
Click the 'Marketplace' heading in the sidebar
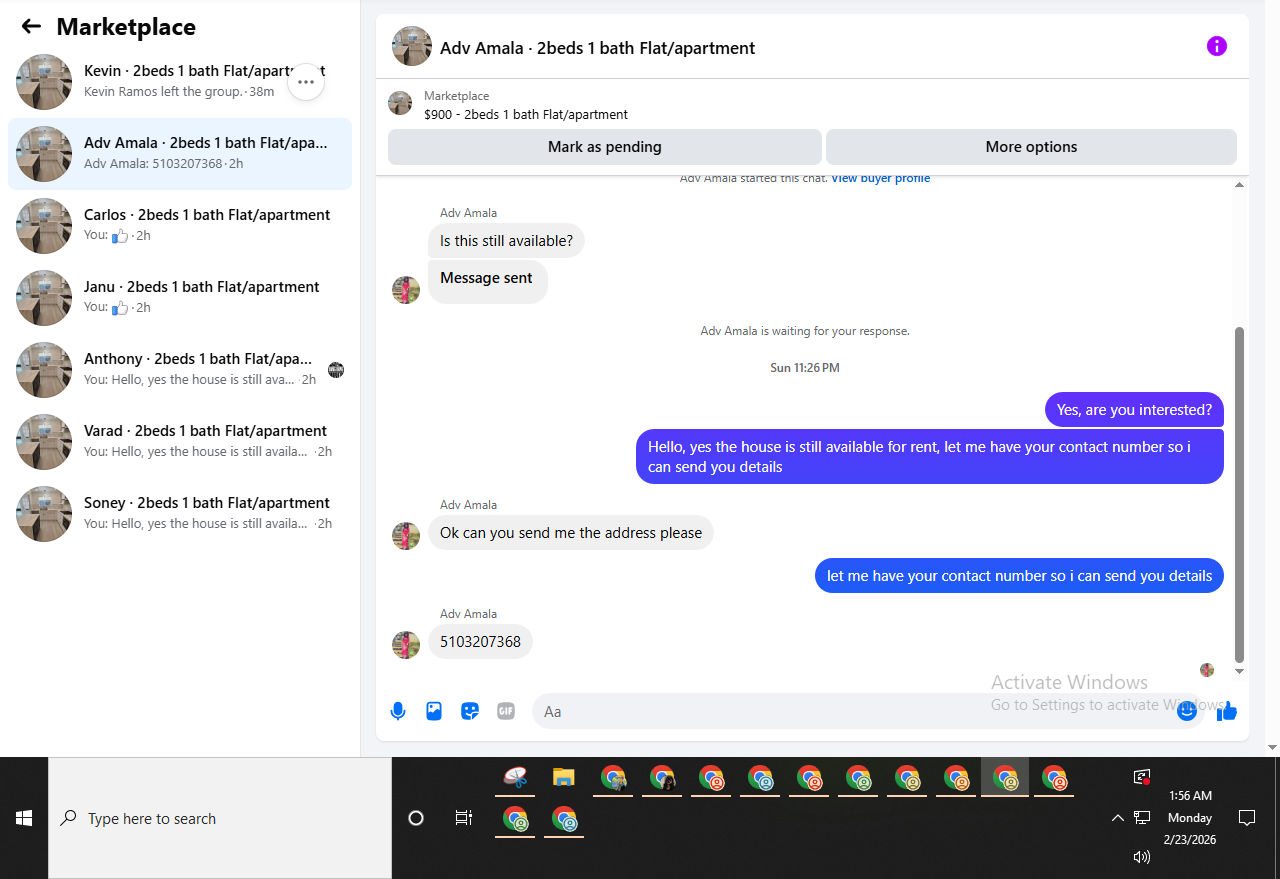coord(126,27)
